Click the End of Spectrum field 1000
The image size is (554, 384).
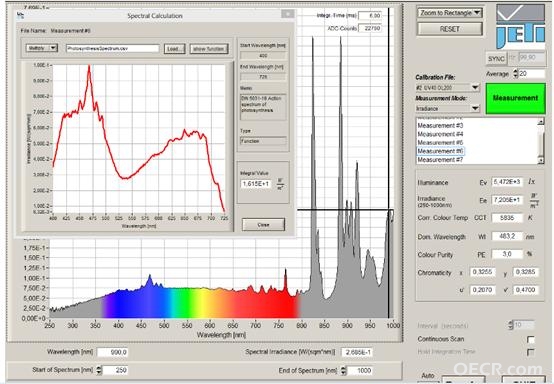pyautogui.click(x=360, y=371)
